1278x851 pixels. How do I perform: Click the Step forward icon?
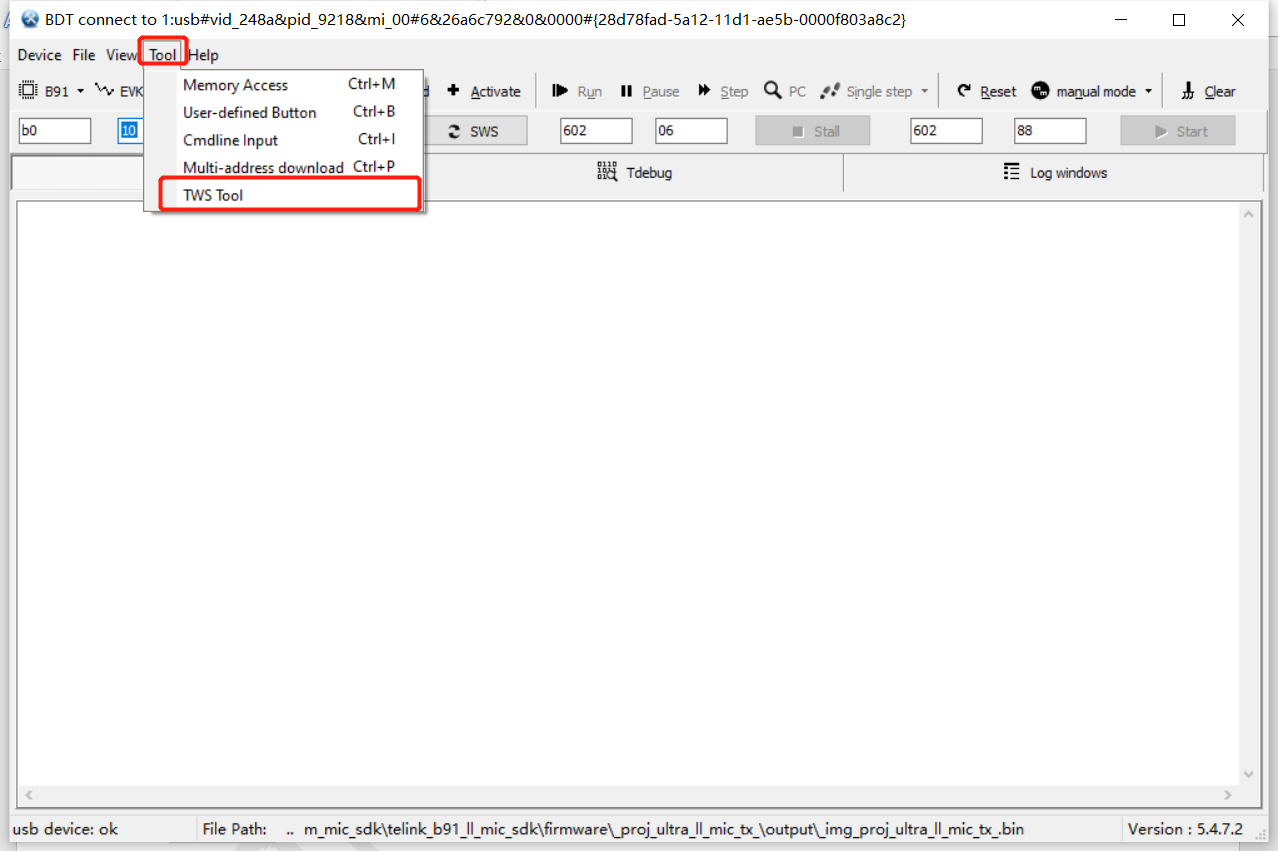(705, 91)
